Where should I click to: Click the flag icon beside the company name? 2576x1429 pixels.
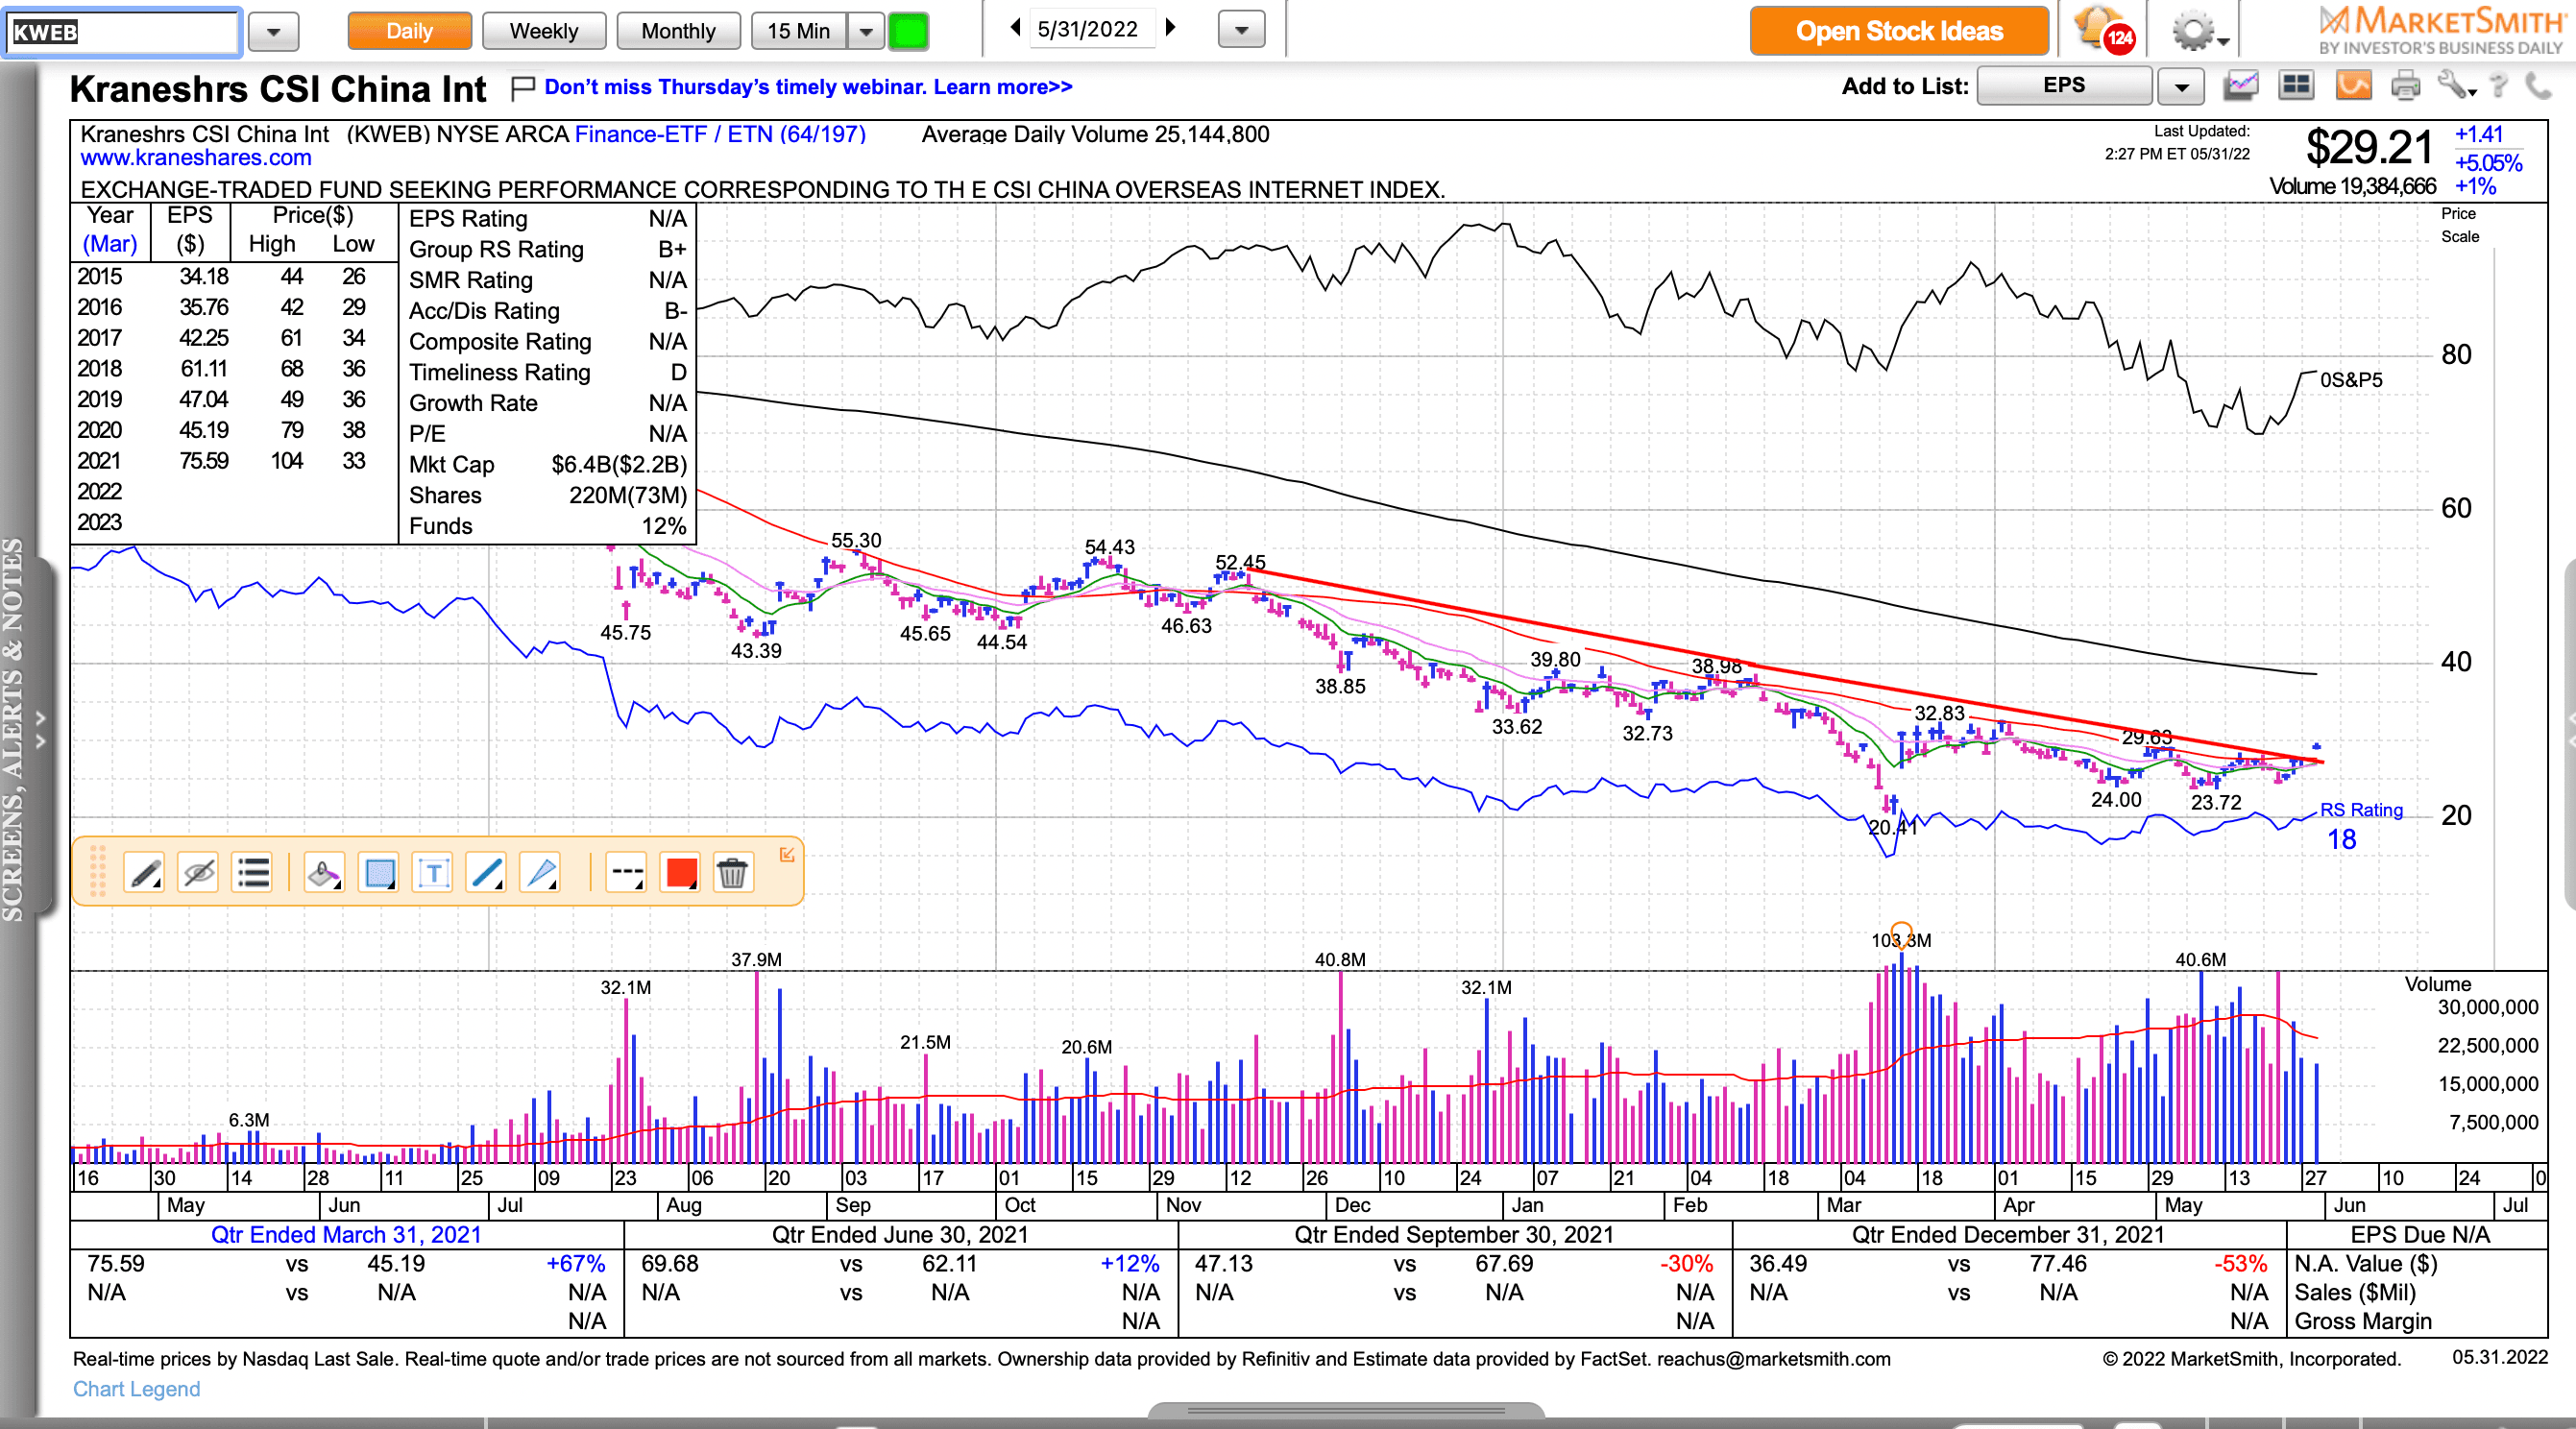point(522,89)
